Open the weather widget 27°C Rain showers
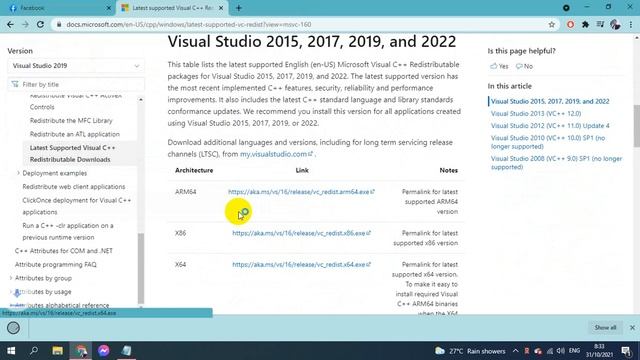Image resolution: width=640 pixels, height=360 pixels. pyautogui.click(x=470, y=351)
